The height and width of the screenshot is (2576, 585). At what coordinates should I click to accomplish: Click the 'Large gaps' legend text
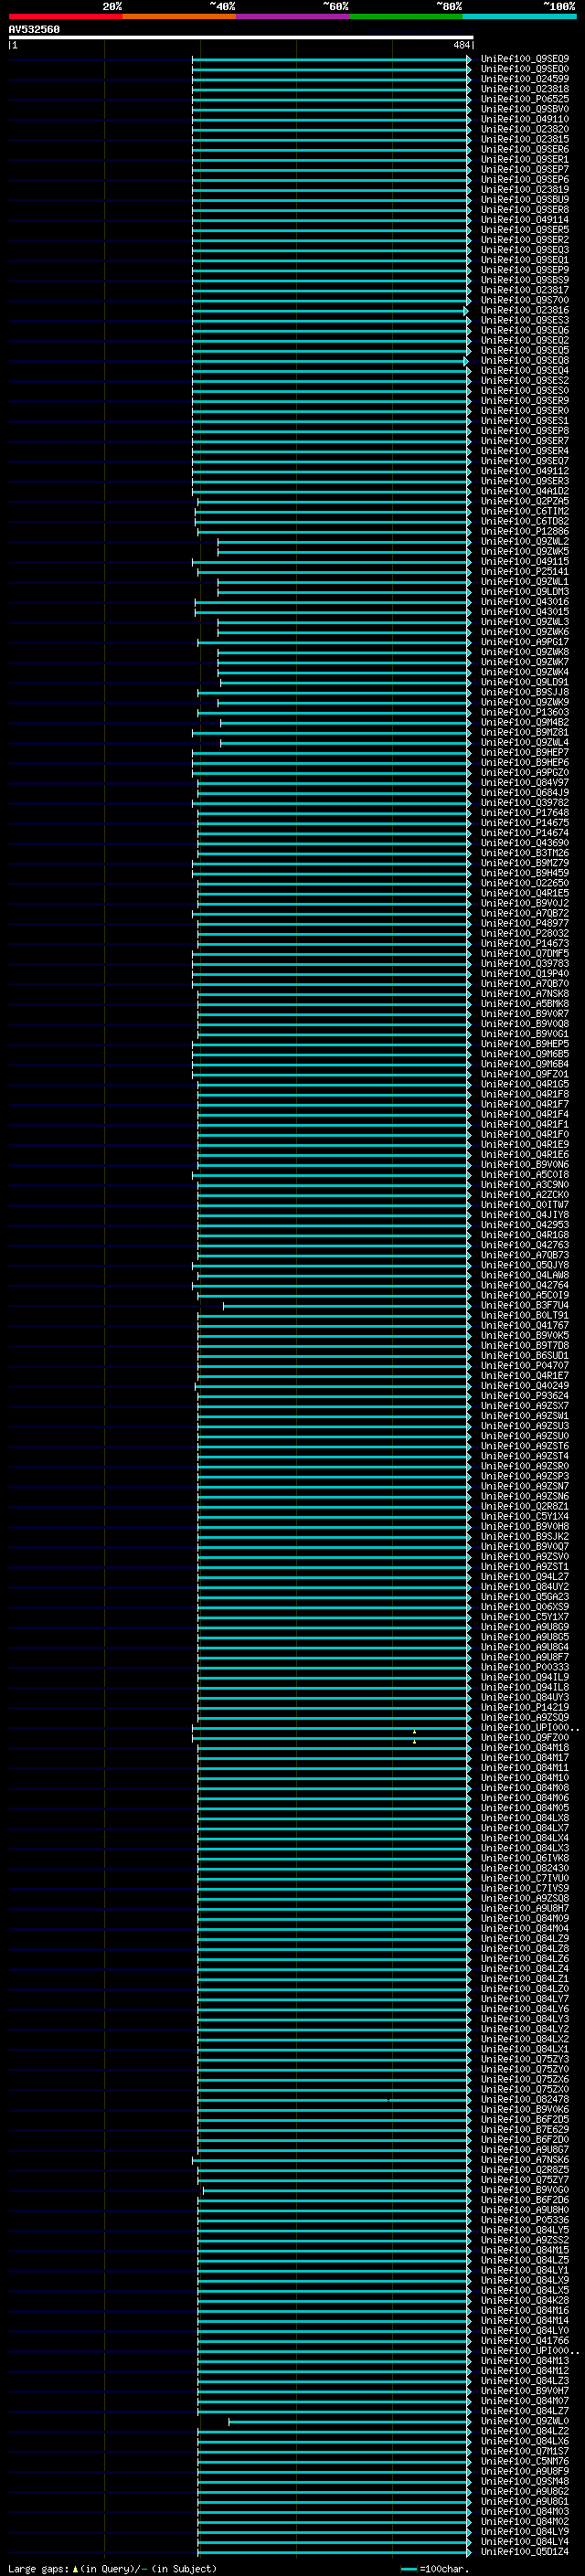tap(38, 2569)
